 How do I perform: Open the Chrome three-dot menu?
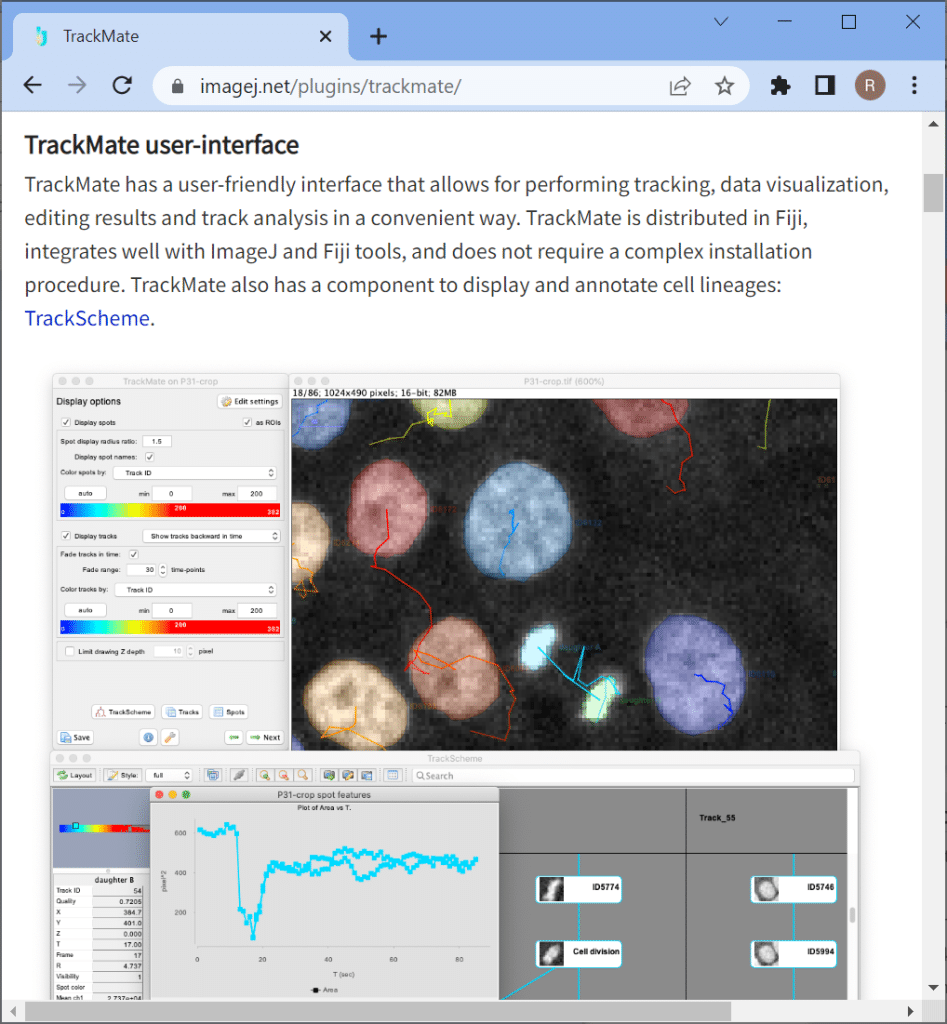(x=915, y=86)
